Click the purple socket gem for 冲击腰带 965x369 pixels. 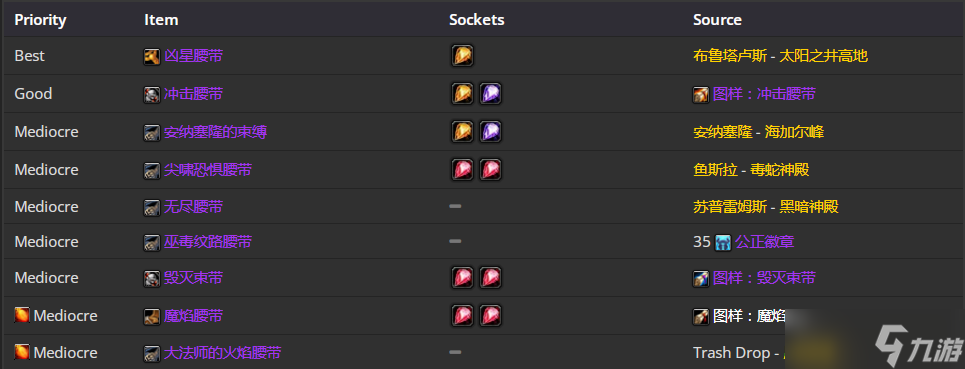tap(491, 93)
